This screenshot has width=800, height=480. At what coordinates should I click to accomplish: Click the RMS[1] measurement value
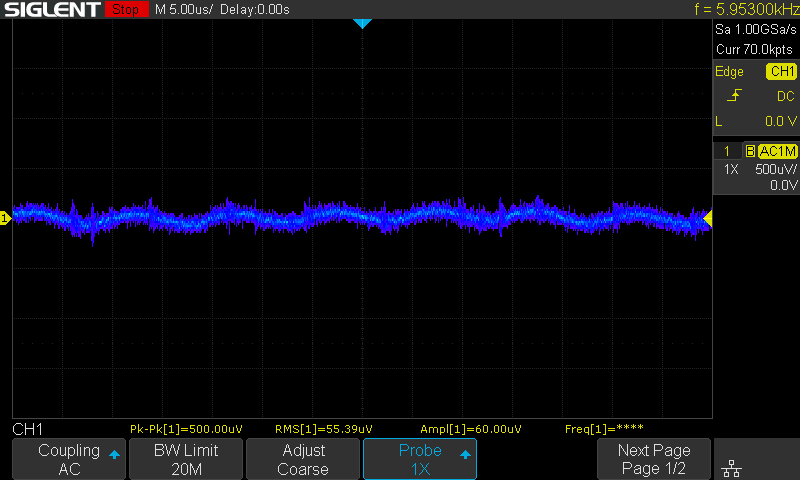(x=323, y=429)
